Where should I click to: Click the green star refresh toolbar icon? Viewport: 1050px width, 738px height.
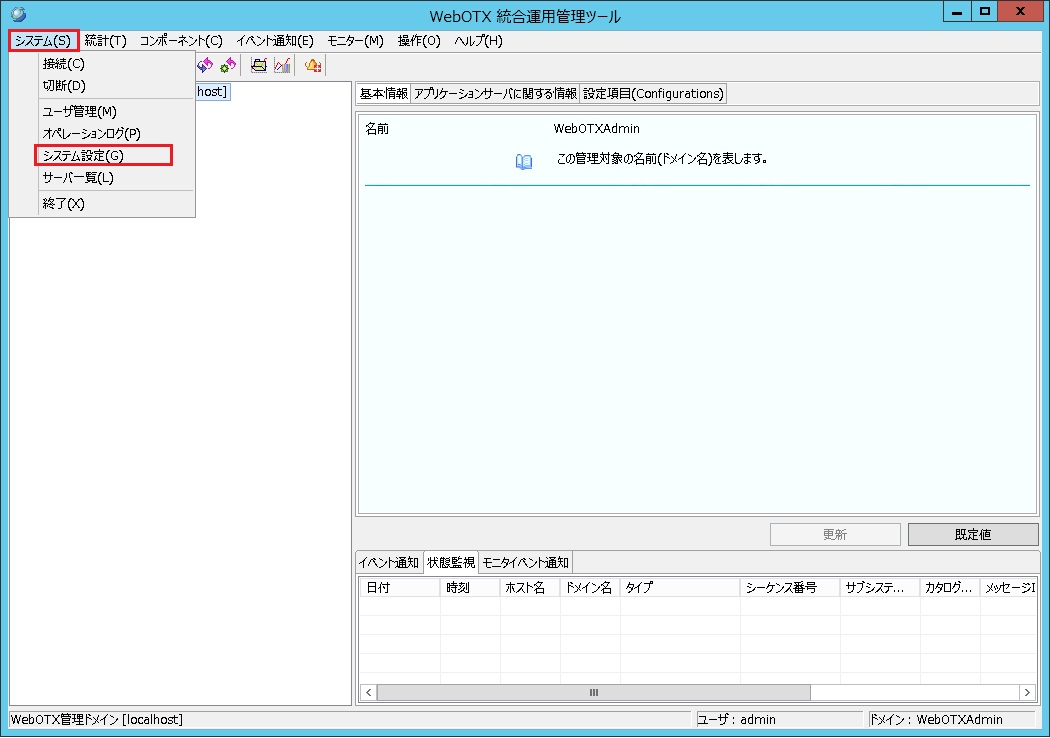(x=226, y=65)
